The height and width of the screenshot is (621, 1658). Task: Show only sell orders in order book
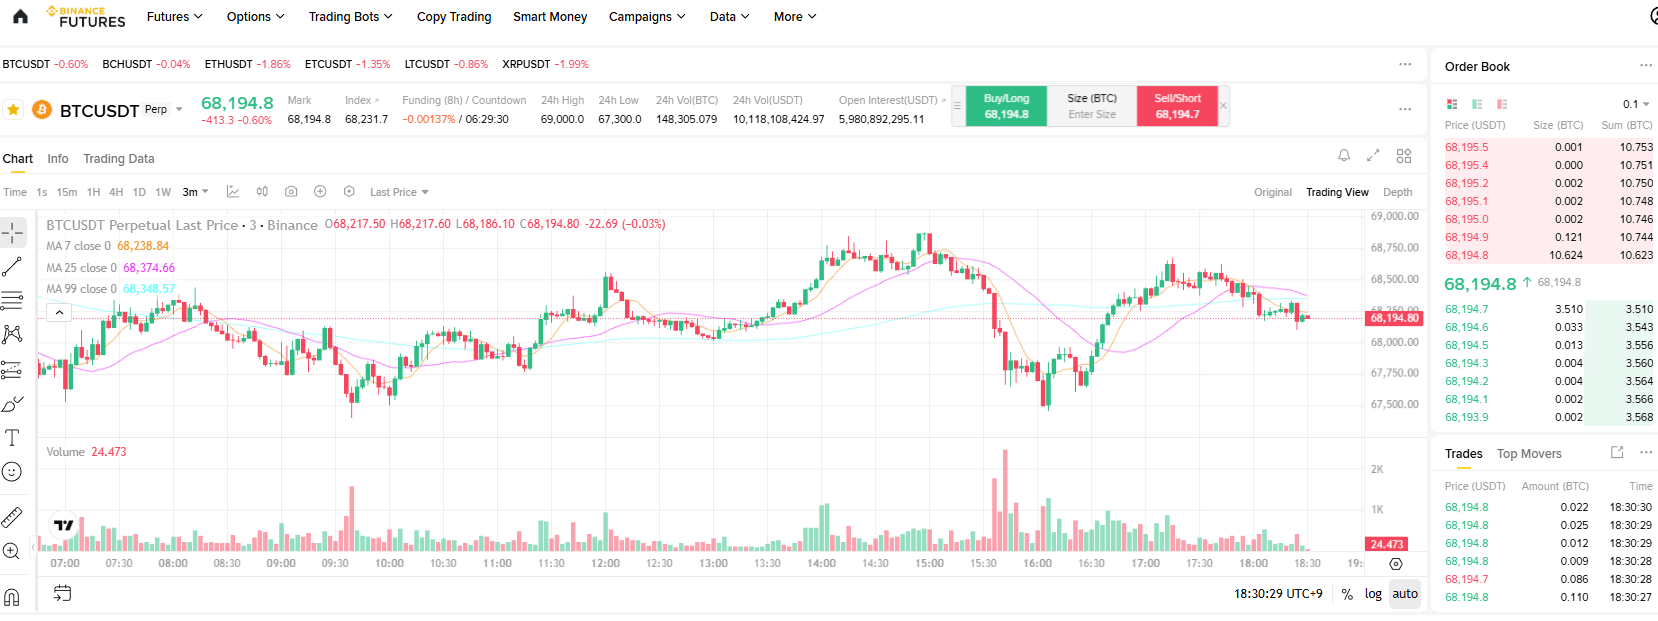[1502, 104]
